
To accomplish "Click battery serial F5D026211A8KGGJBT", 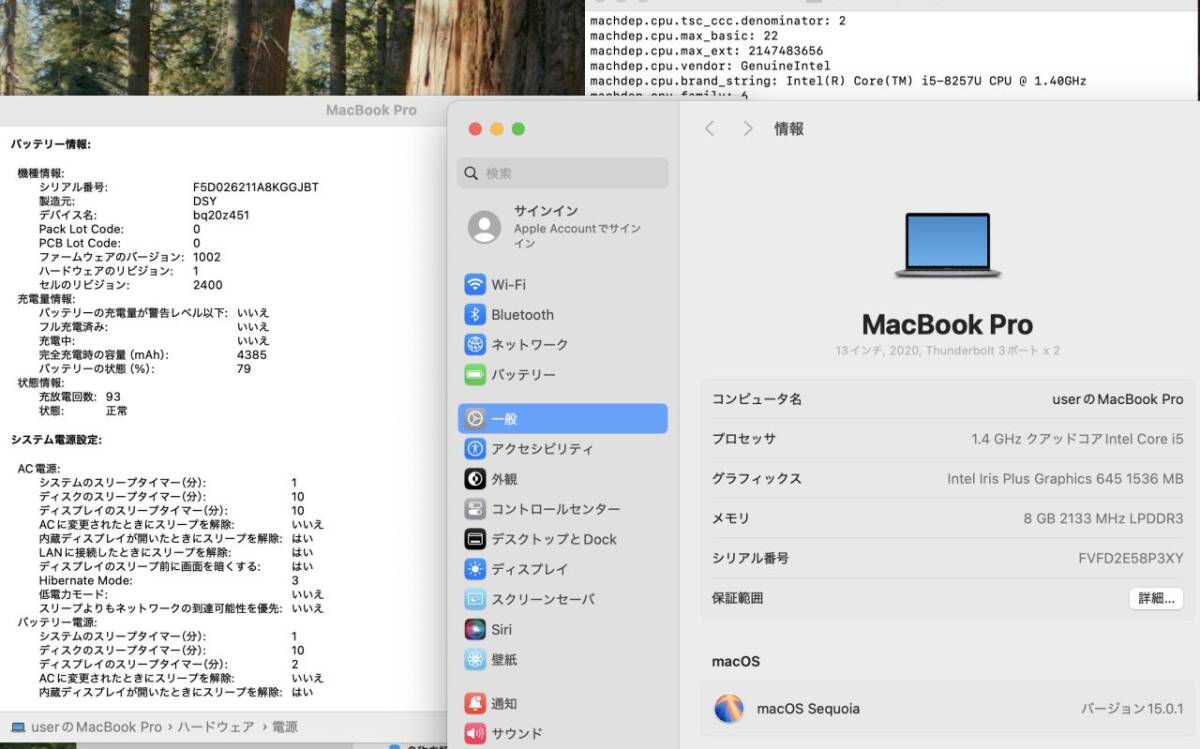I will pyautogui.click(x=256, y=187).
